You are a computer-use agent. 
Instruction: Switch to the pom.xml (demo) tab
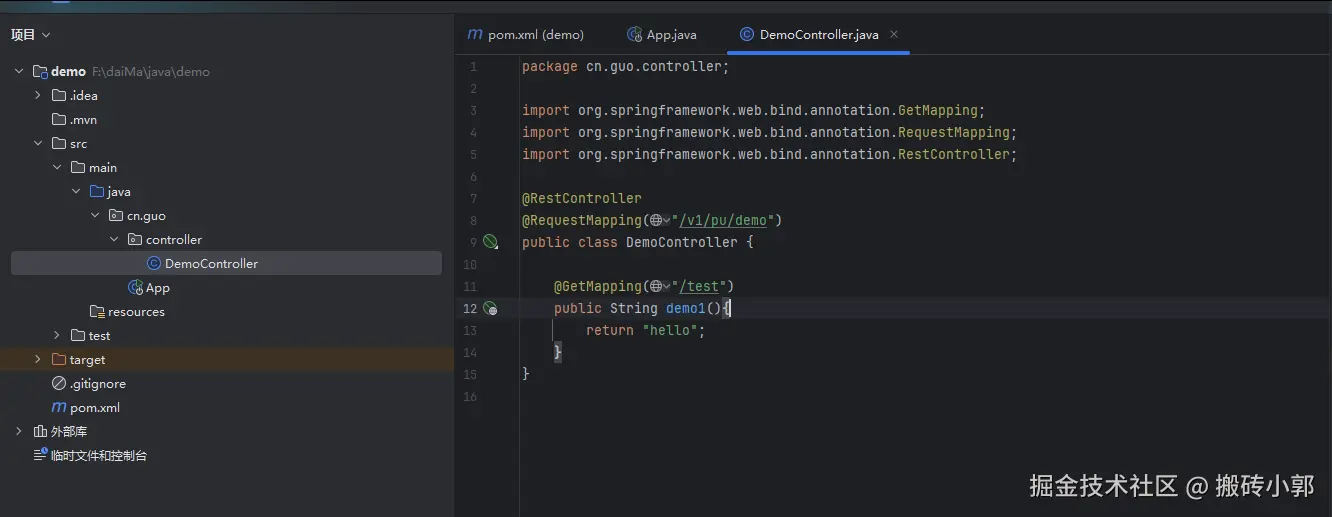point(526,35)
